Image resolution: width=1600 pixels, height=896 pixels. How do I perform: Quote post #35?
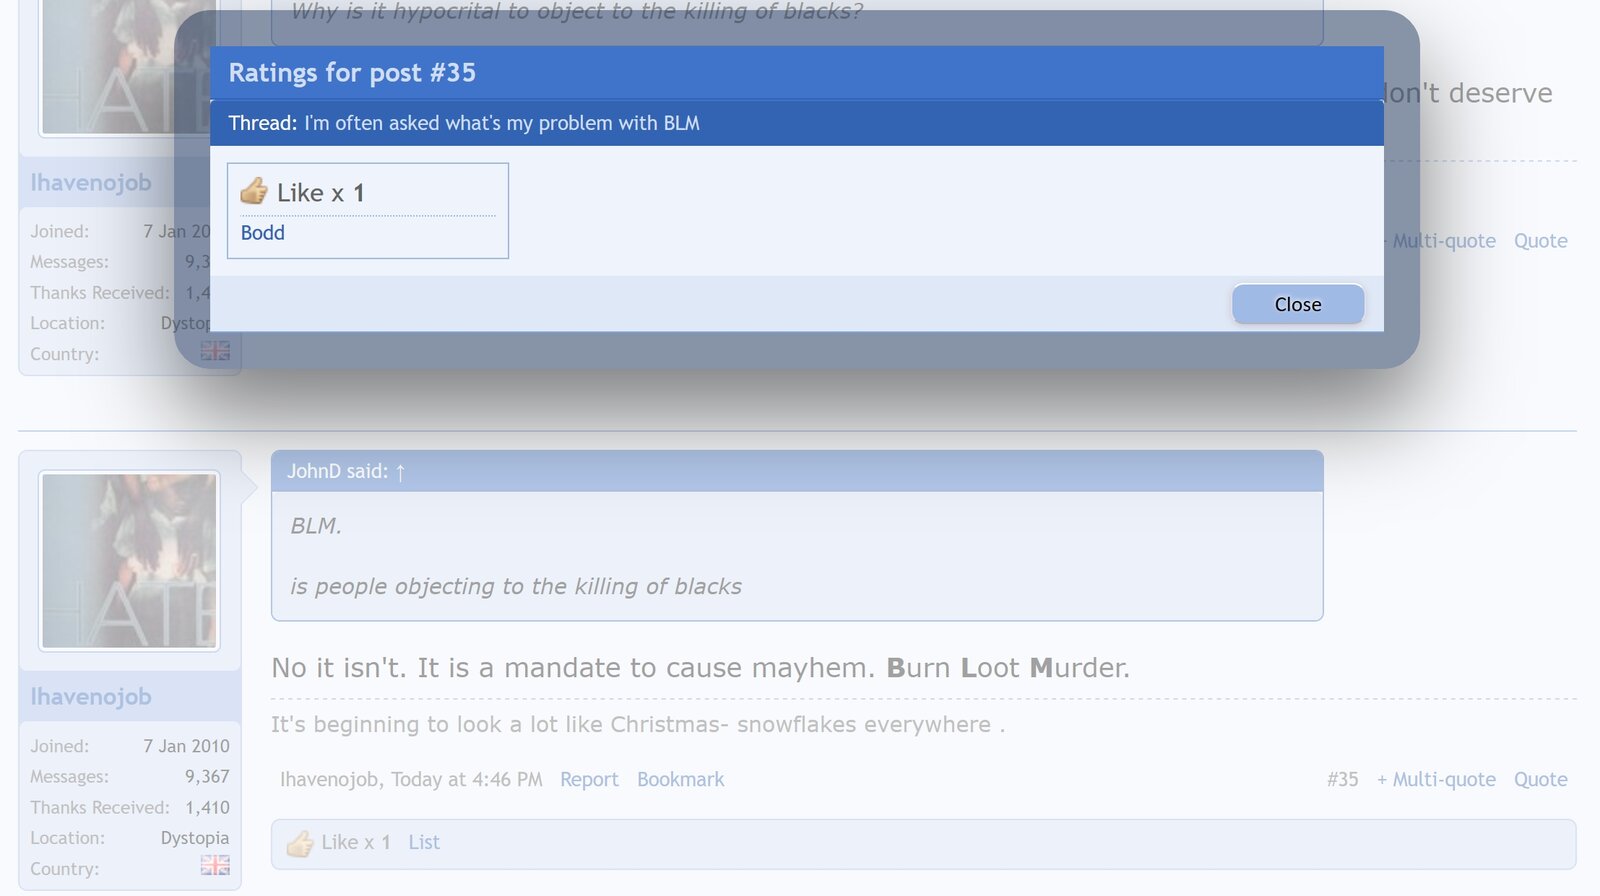click(x=1540, y=780)
